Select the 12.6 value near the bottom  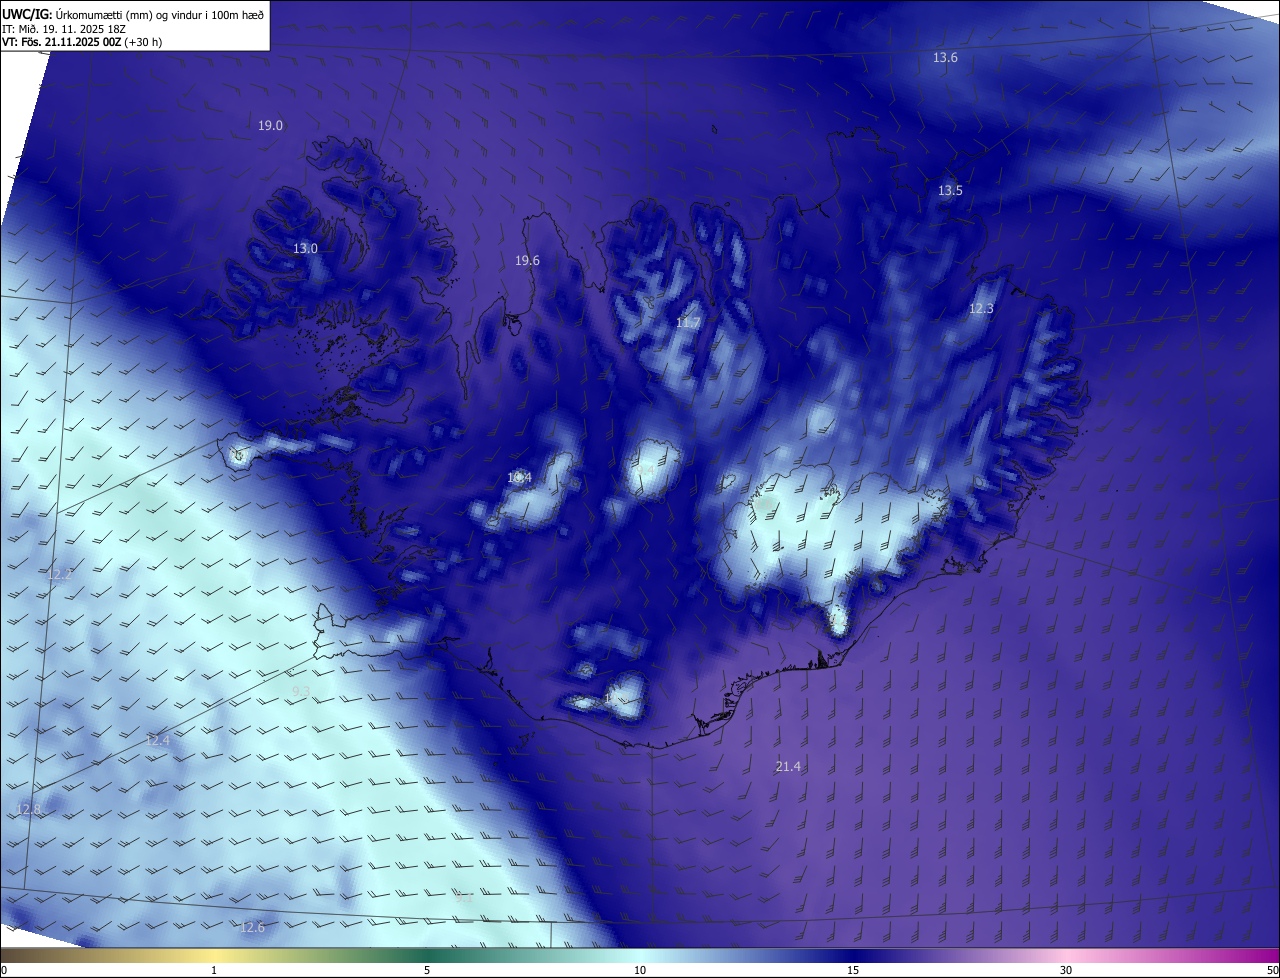pyautogui.click(x=252, y=928)
